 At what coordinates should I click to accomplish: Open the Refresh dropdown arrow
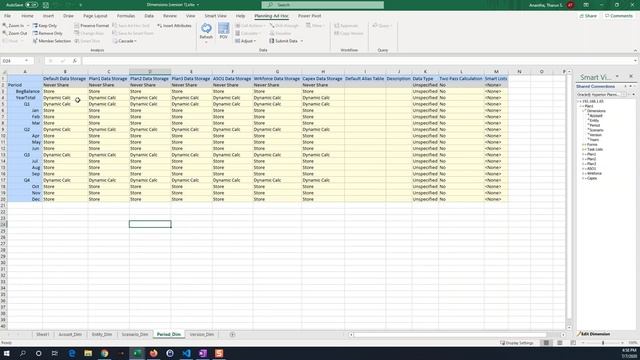coord(206,42)
